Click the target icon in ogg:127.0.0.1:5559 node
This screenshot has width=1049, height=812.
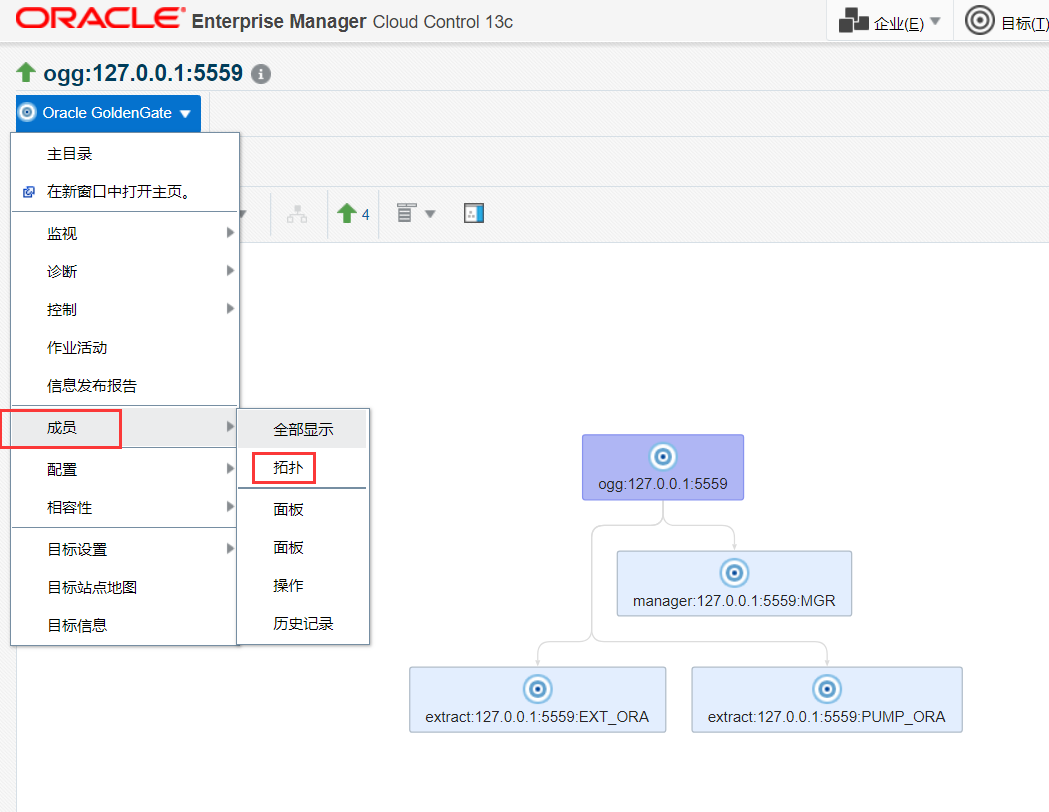coord(663,457)
